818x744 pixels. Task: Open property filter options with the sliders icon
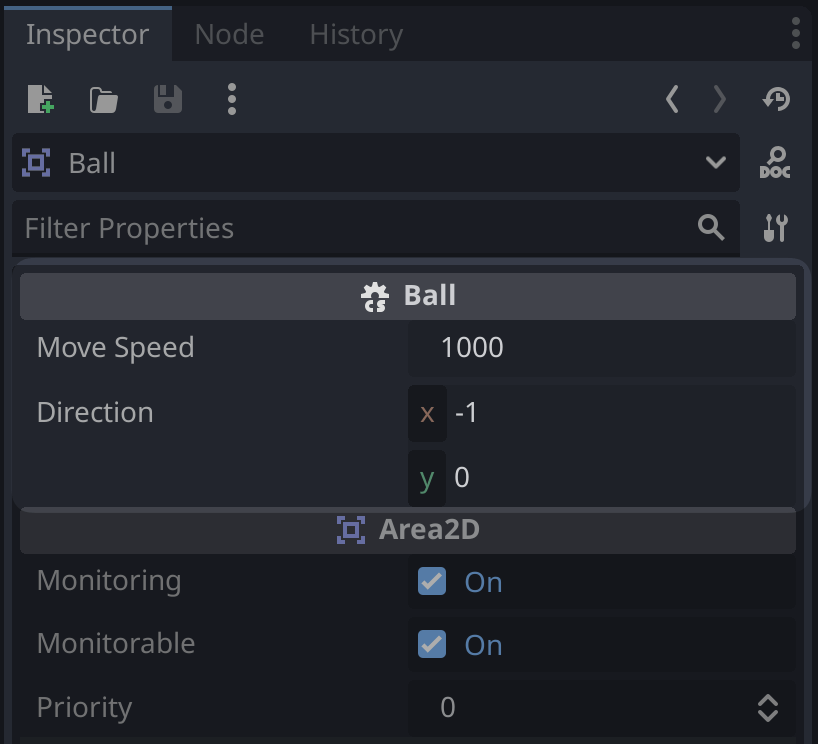[774, 228]
